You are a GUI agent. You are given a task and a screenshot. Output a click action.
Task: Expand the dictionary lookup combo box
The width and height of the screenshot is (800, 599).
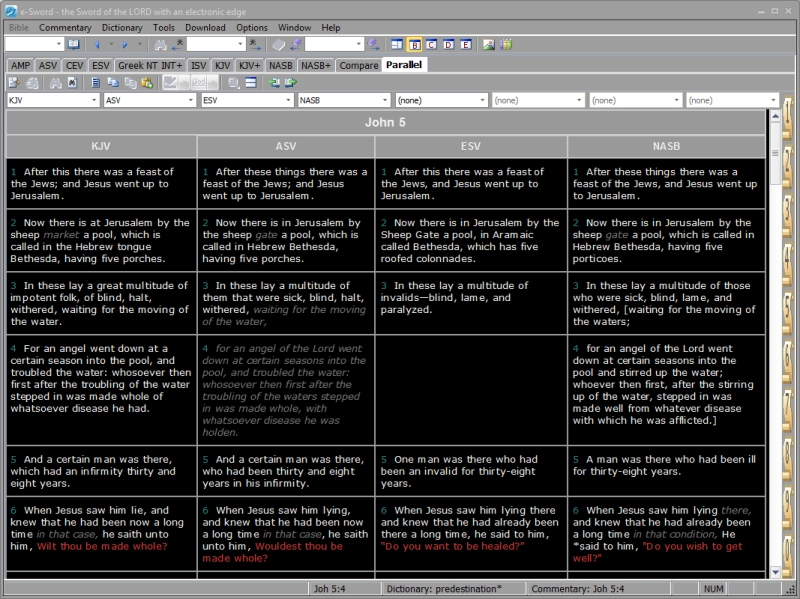point(359,44)
